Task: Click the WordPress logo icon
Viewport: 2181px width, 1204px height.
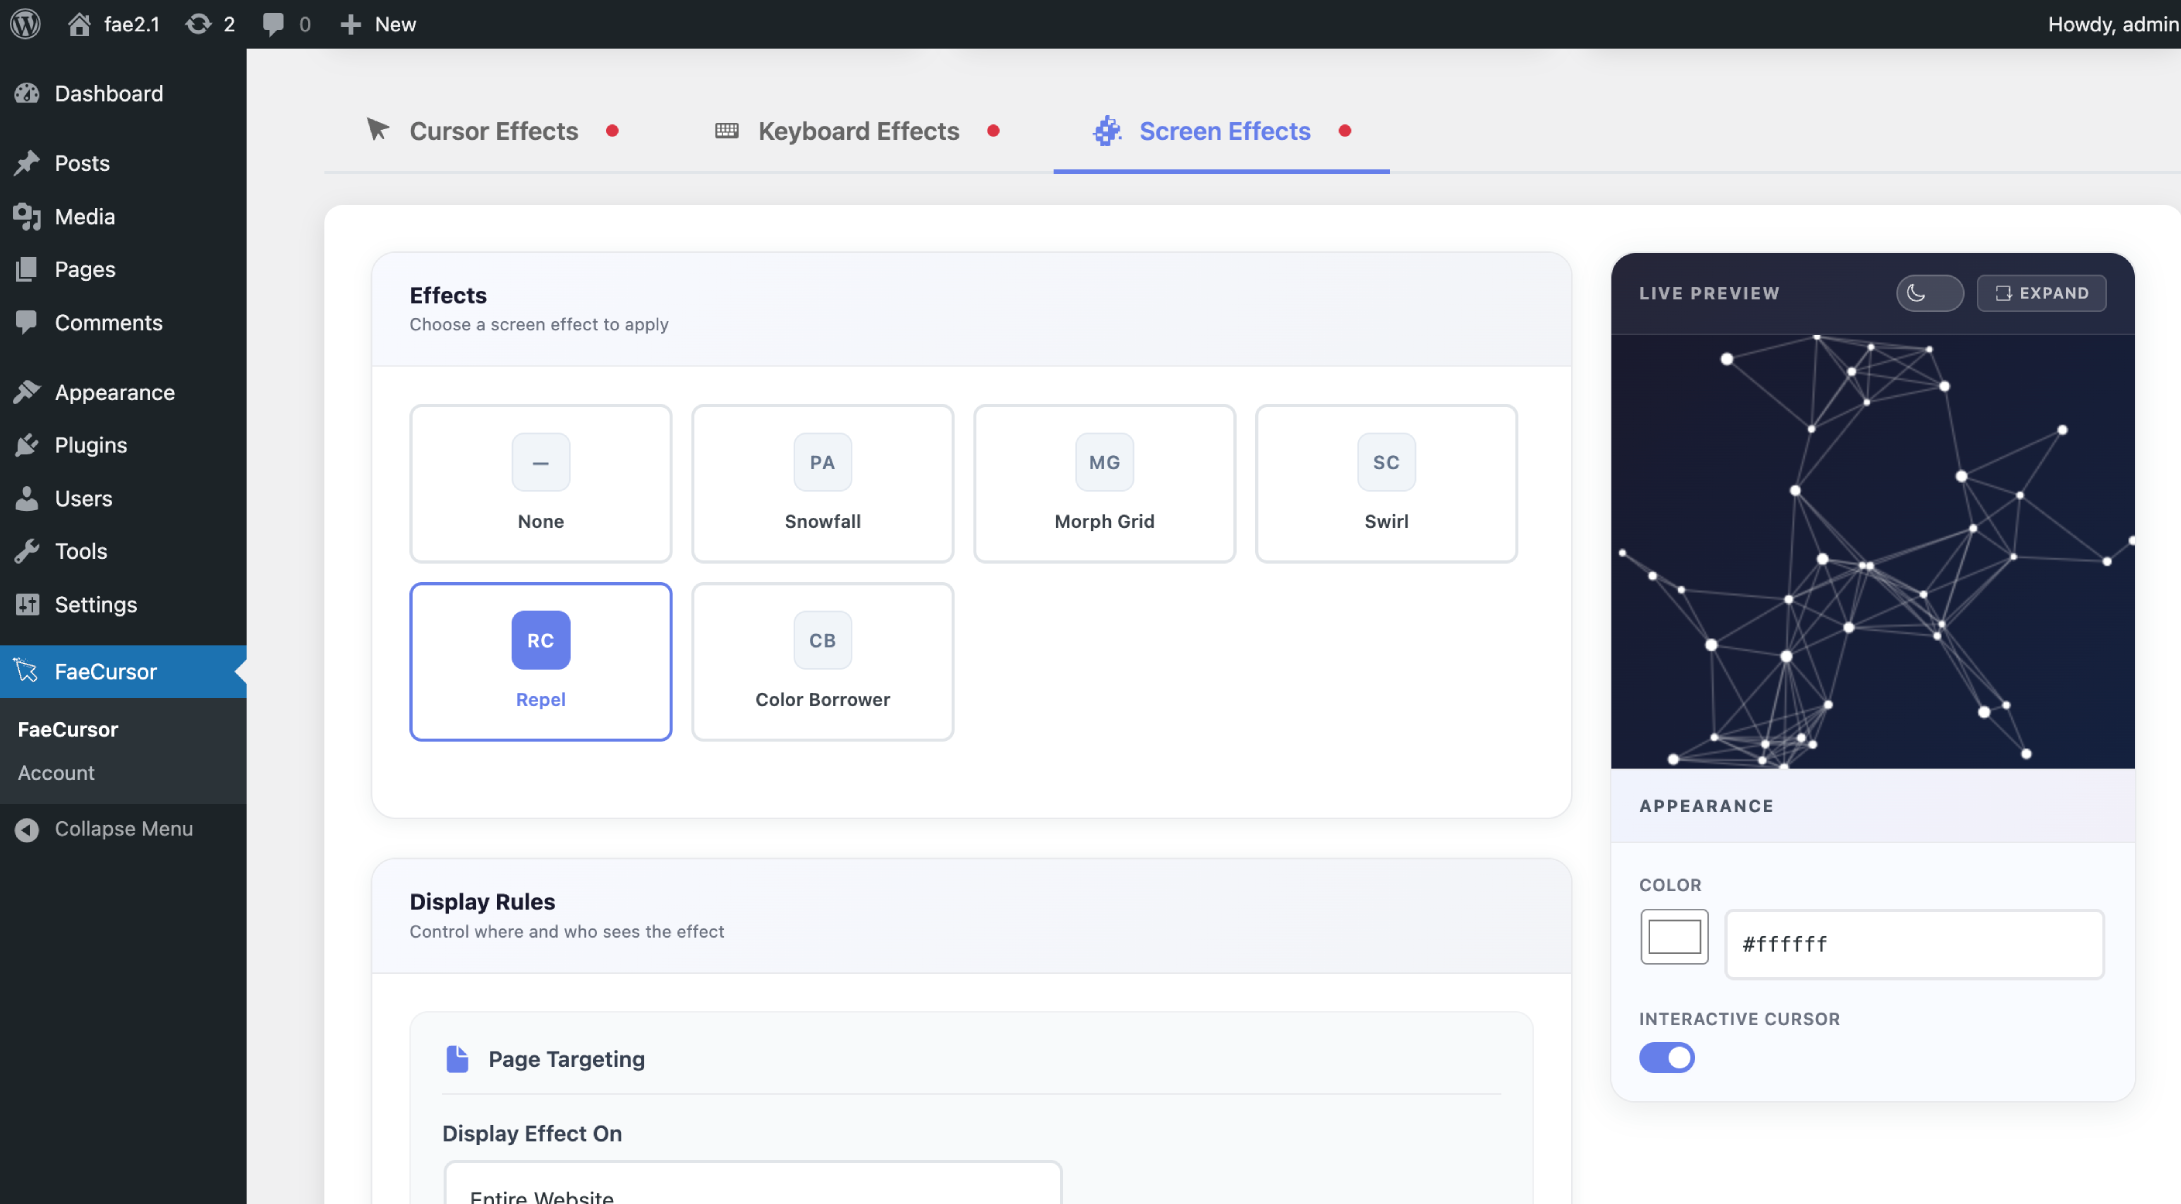Action: 25,24
